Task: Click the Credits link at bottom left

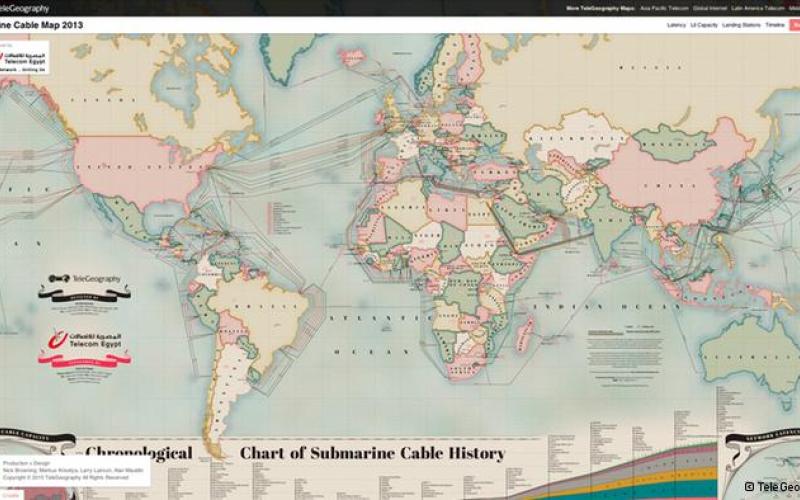Action: coord(10,495)
